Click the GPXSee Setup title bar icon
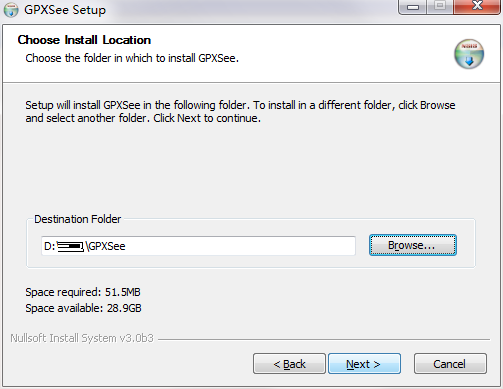 tap(11, 10)
